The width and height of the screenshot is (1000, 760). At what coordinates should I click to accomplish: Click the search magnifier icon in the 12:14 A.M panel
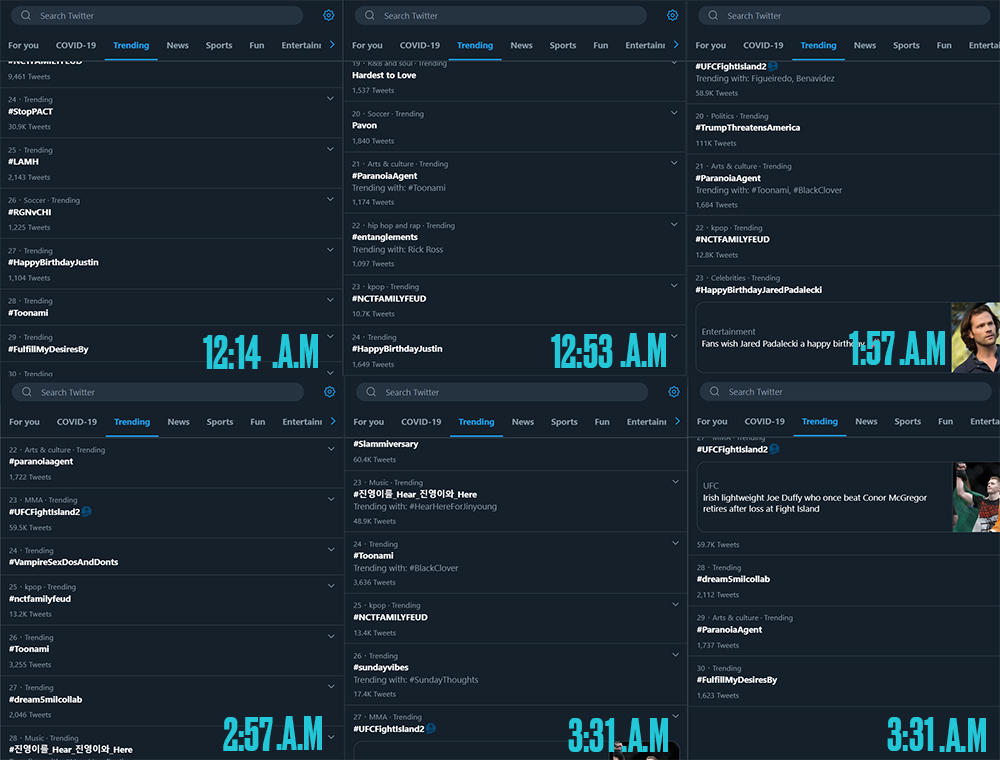click(x=26, y=15)
